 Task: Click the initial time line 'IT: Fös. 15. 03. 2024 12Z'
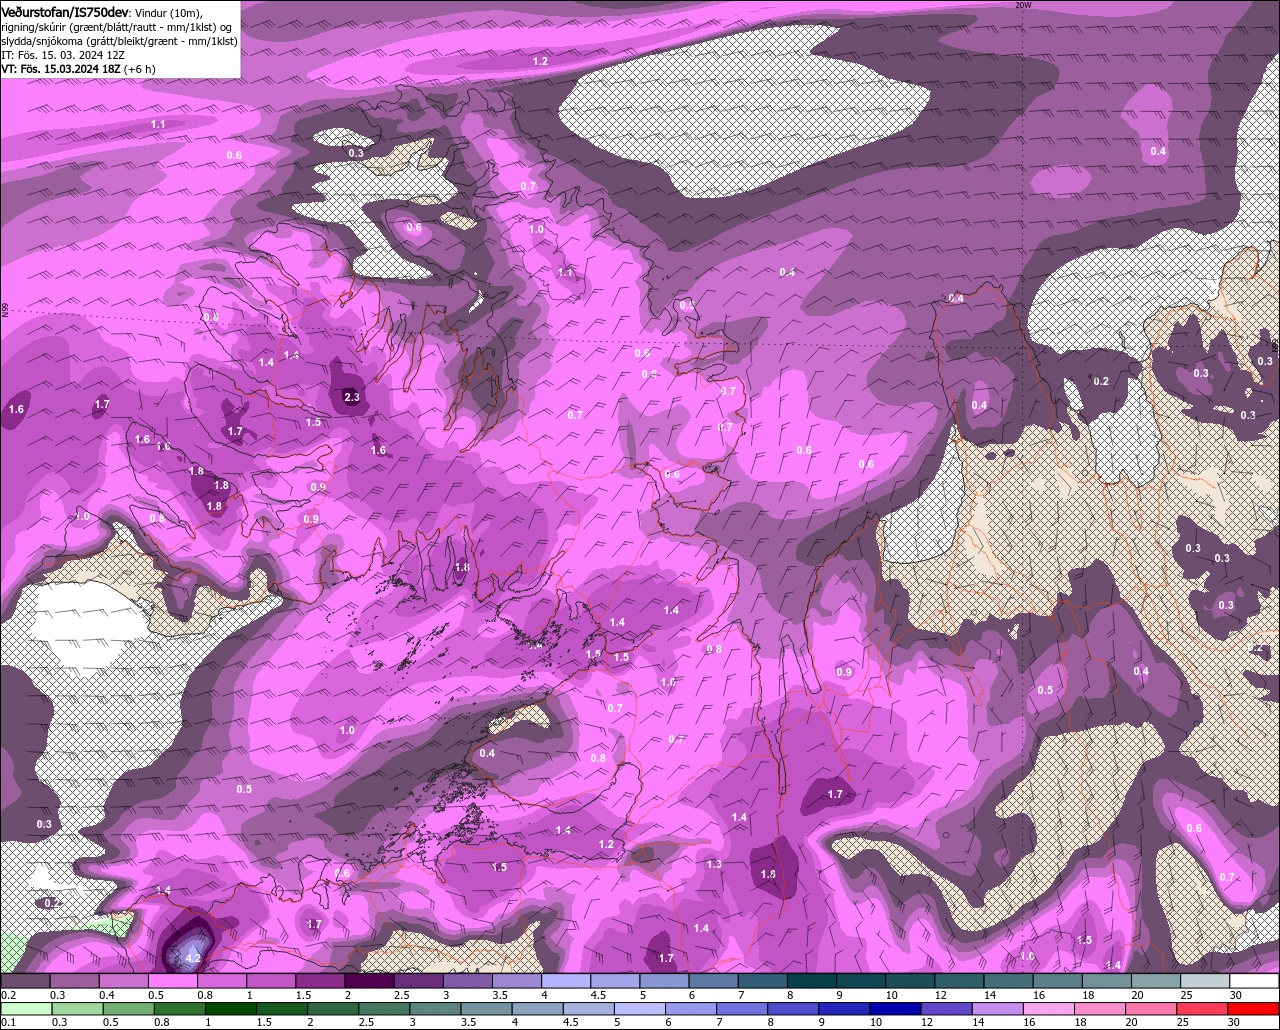pos(64,55)
